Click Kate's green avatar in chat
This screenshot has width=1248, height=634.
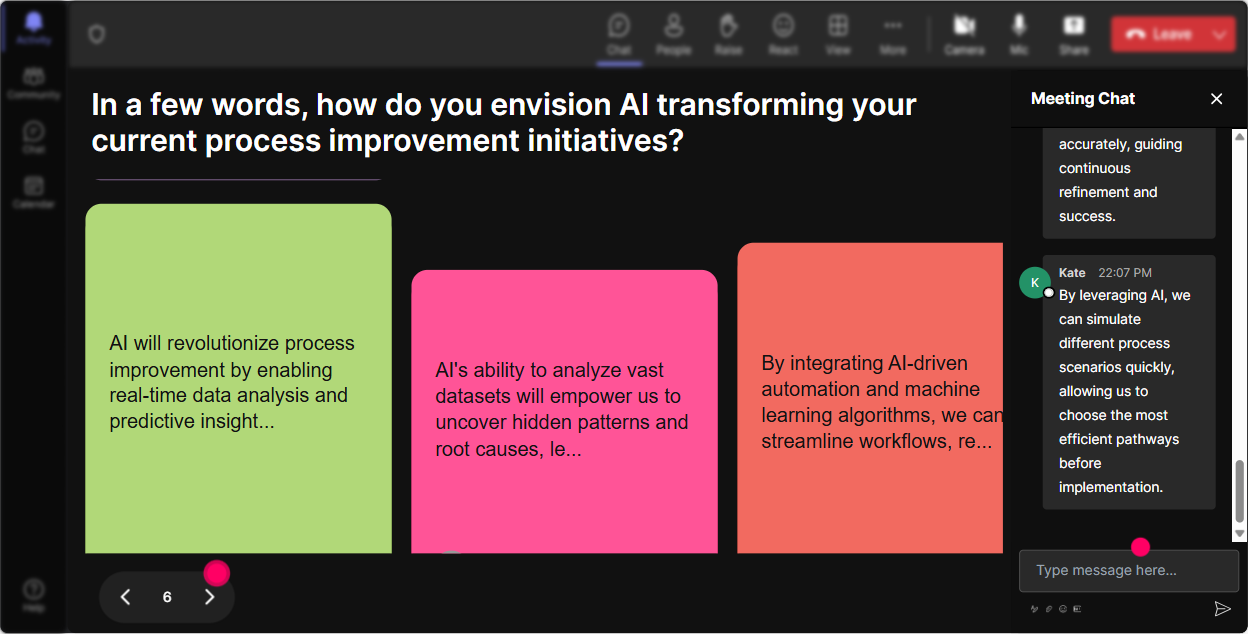tap(1035, 282)
